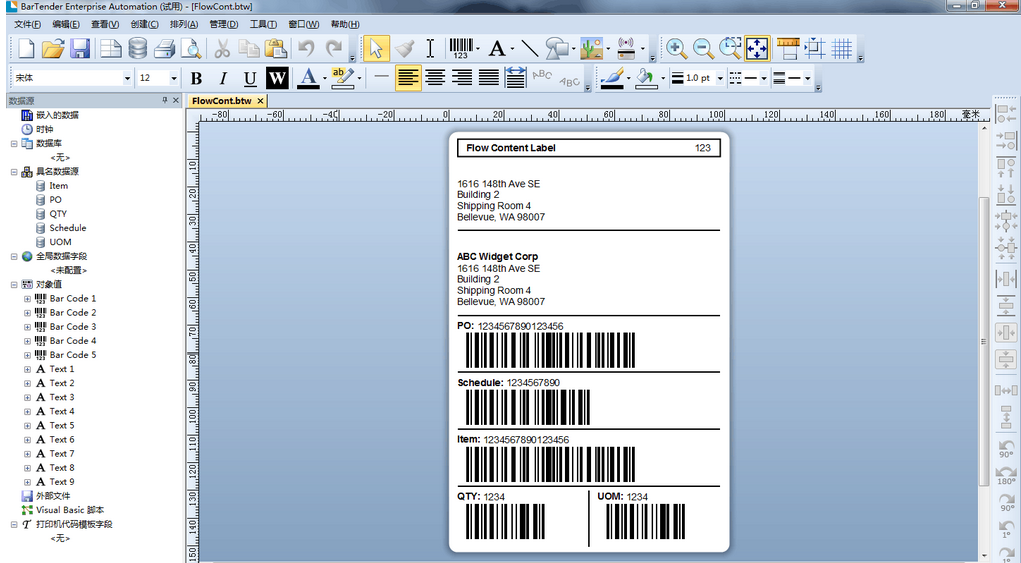This screenshot has height=563, width=1021.
Task: Zoom out with minus magnifier
Action: (x=703, y=49)
